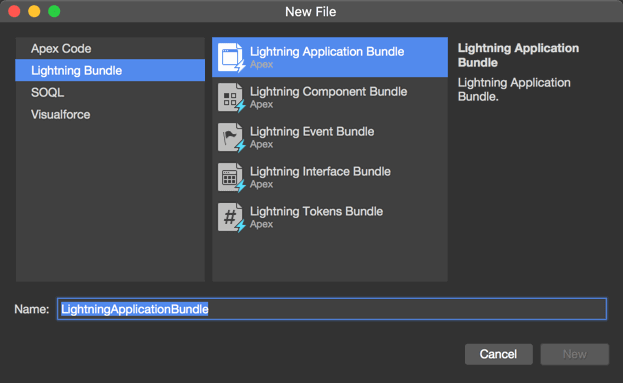Pick Lightning Event Bundle template text
Viewport: 623px width, 383px height.
tap(312, 132)
